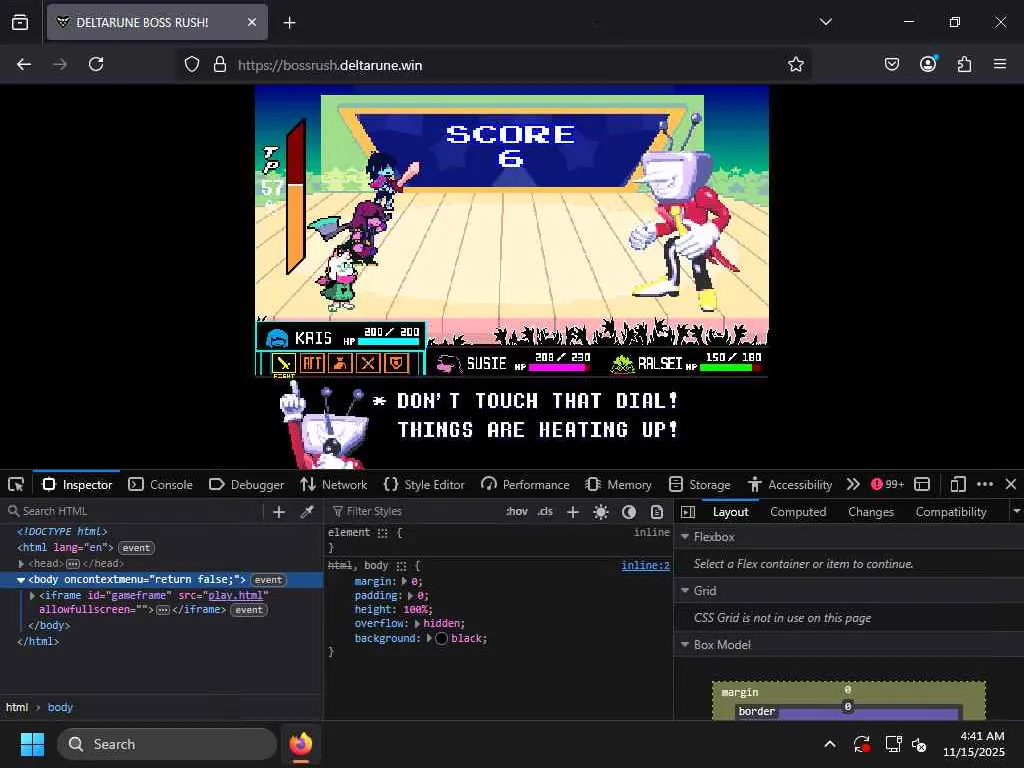Expand the overflow shorthand property

(x=417, y=624)
